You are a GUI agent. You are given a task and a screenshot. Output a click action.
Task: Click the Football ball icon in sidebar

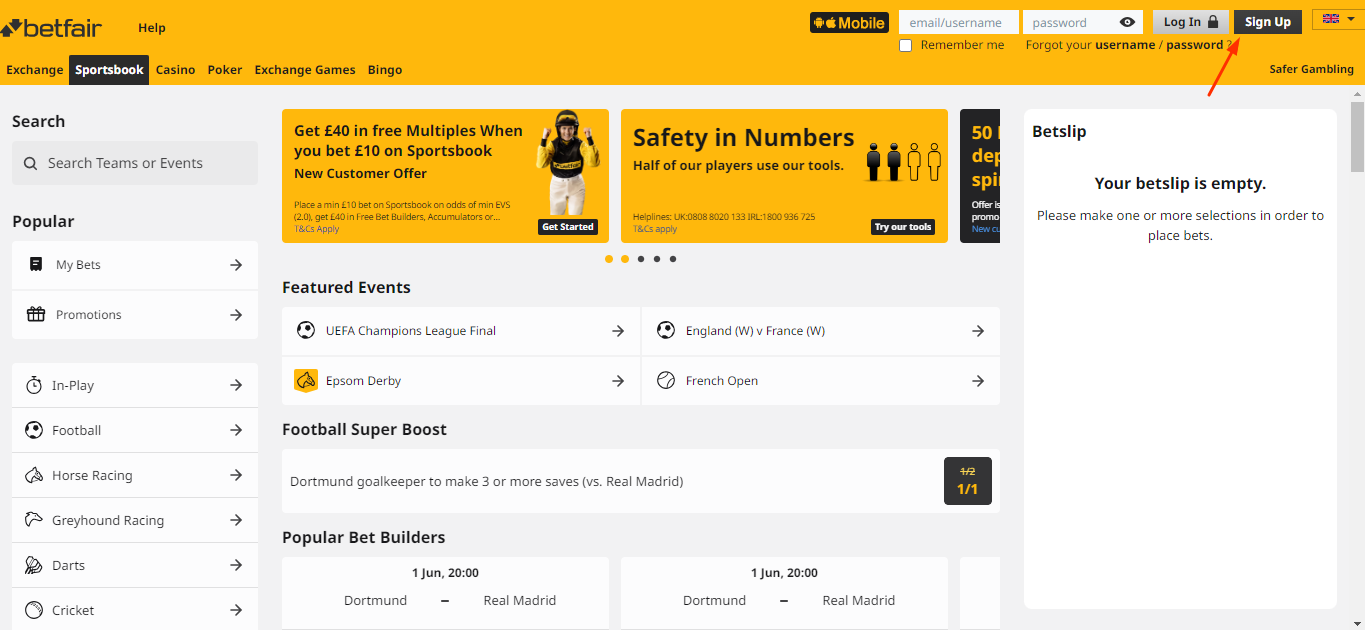(x=34, y=430)
